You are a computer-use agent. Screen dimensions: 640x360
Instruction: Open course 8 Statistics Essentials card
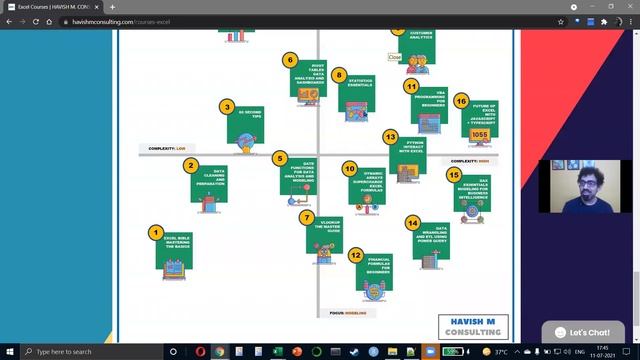(357, 93)
